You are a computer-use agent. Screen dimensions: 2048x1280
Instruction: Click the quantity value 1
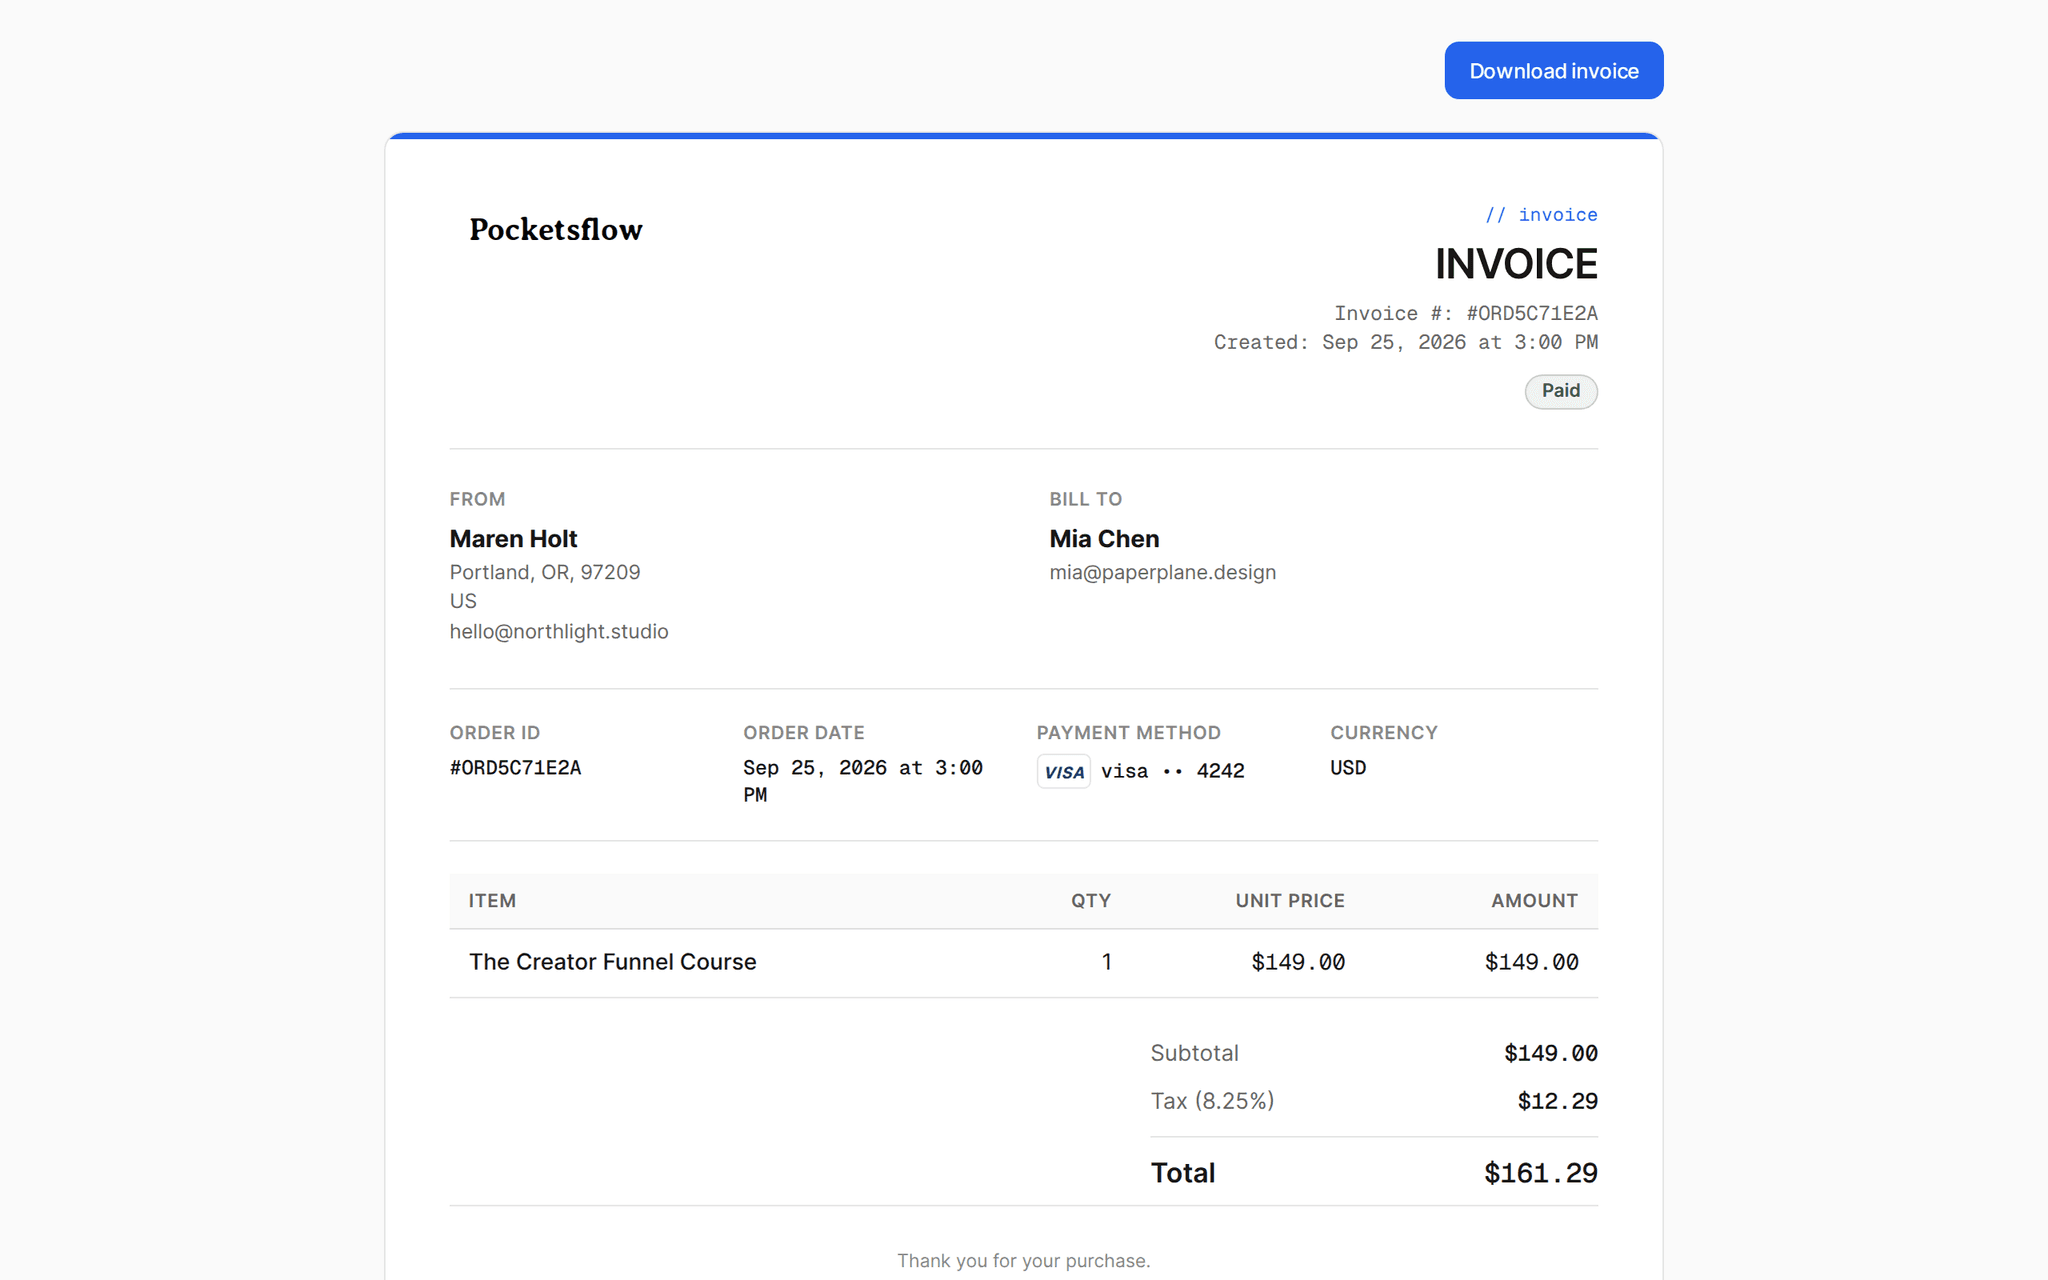[1106, 962]
